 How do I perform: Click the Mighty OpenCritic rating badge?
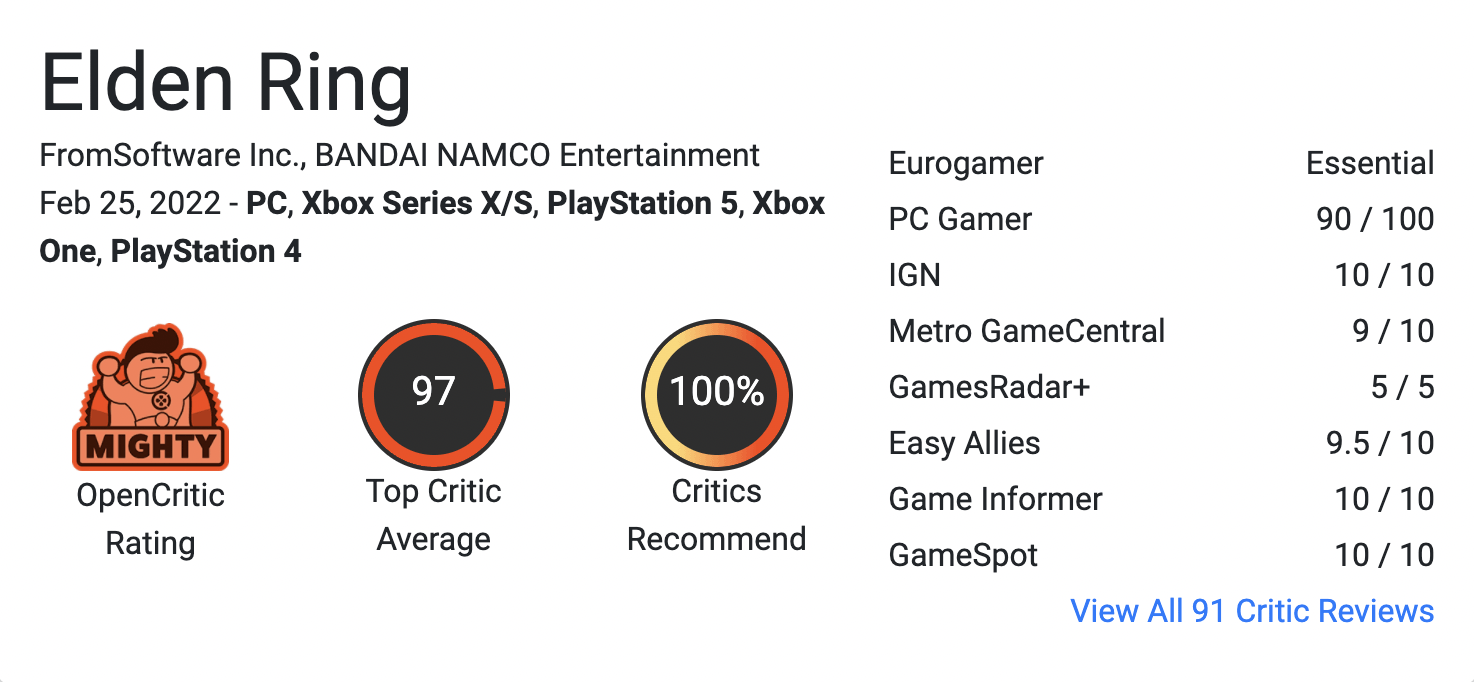pyautogui.click(x=150, y=397)
